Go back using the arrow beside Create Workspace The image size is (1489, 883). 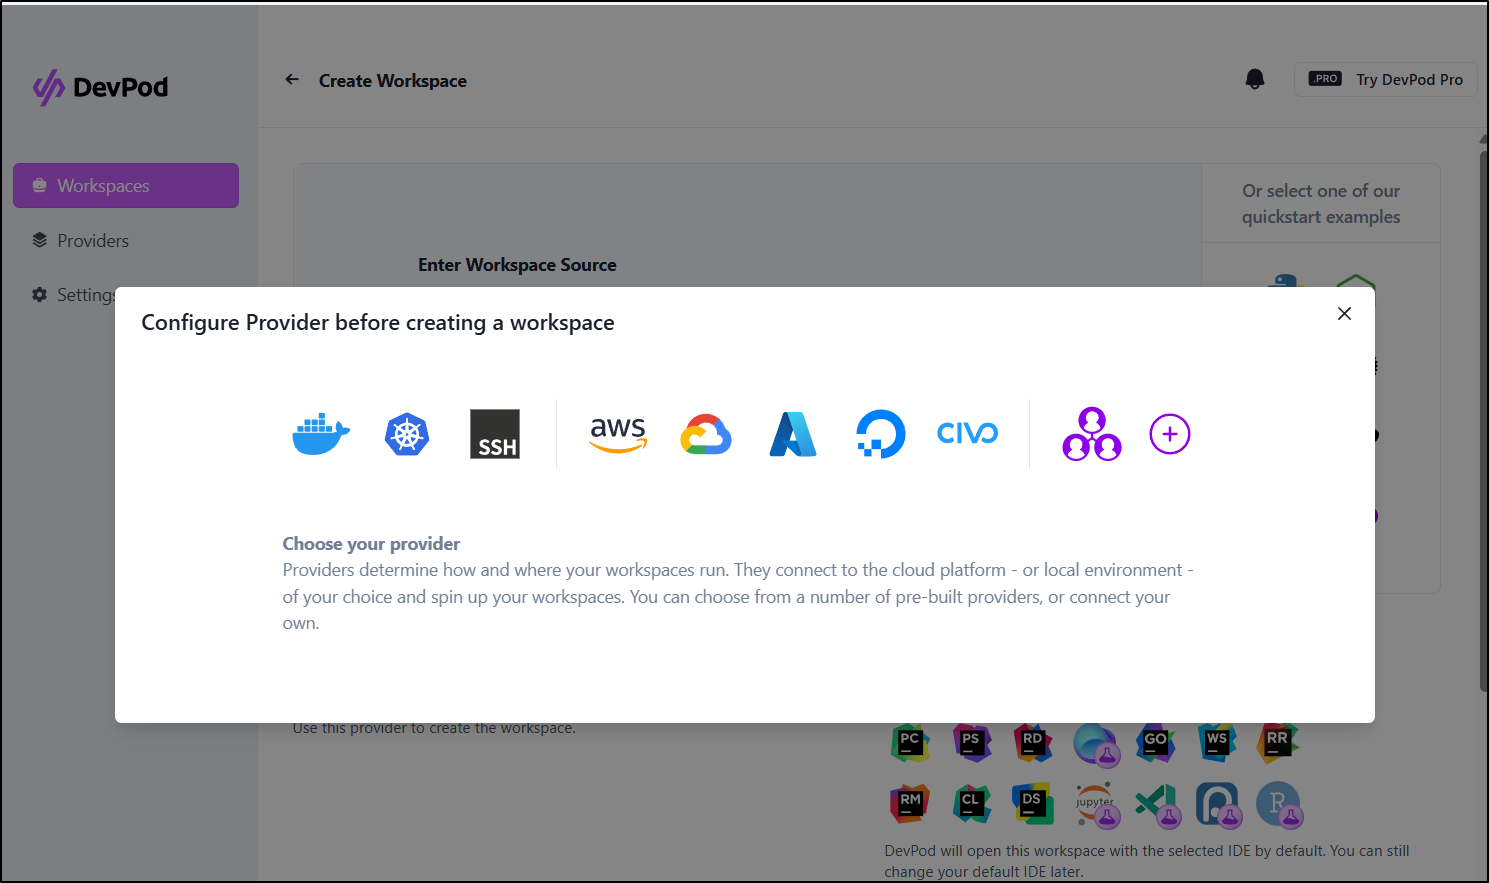(x=292, y=80)
